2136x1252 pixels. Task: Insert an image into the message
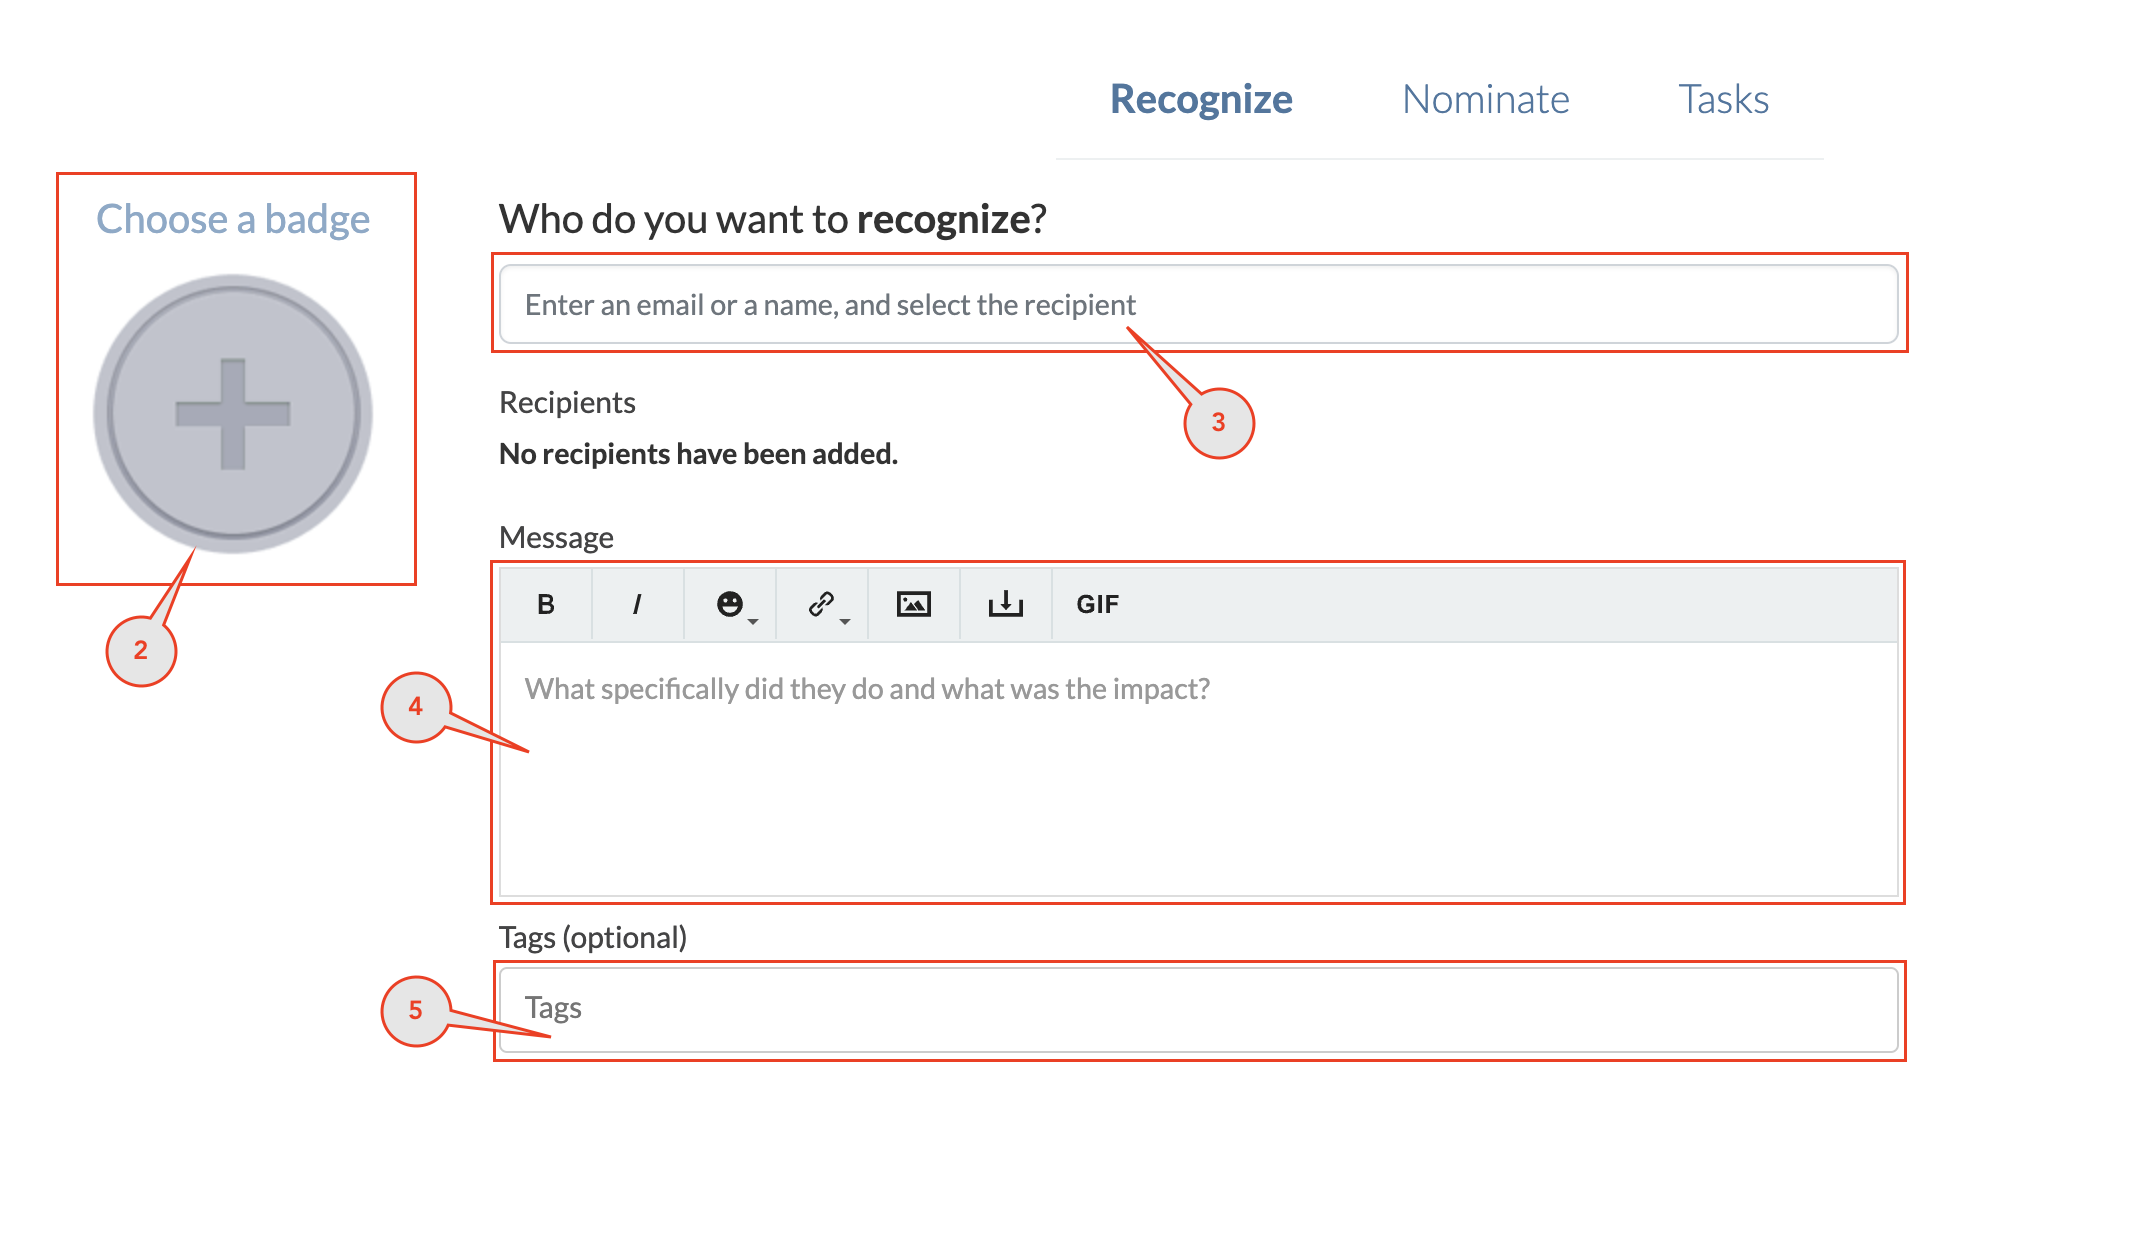pos(913,603)
